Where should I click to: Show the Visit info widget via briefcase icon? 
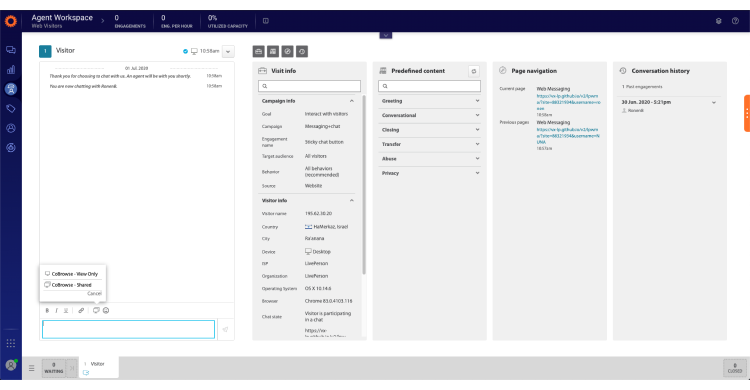click(x=259, y=51)
